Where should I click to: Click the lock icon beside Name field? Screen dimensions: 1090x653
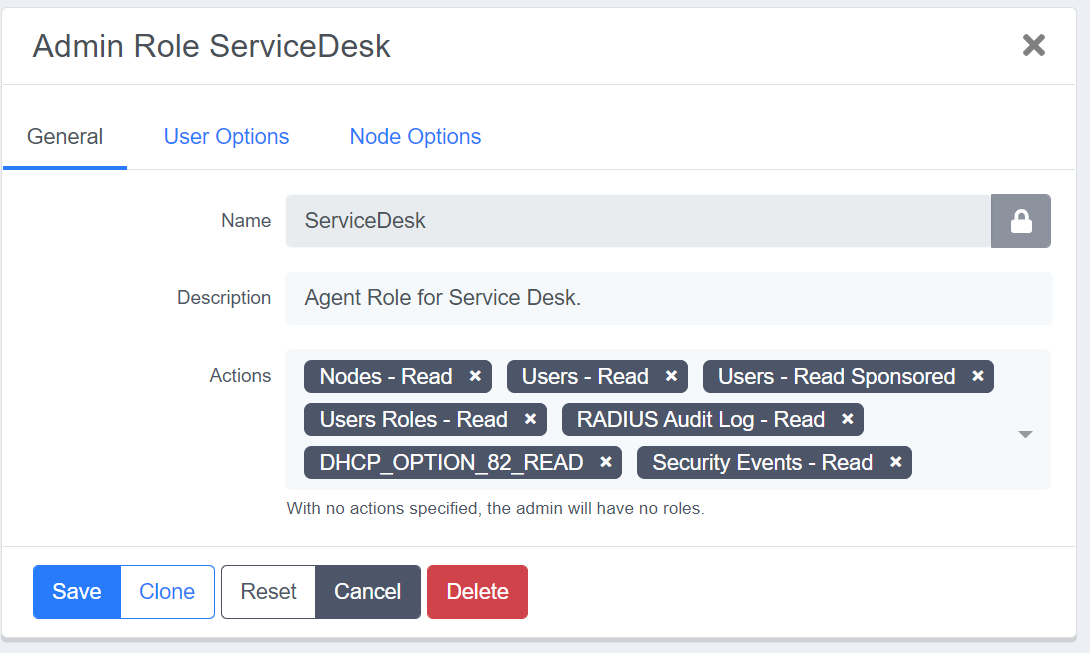1020,221
